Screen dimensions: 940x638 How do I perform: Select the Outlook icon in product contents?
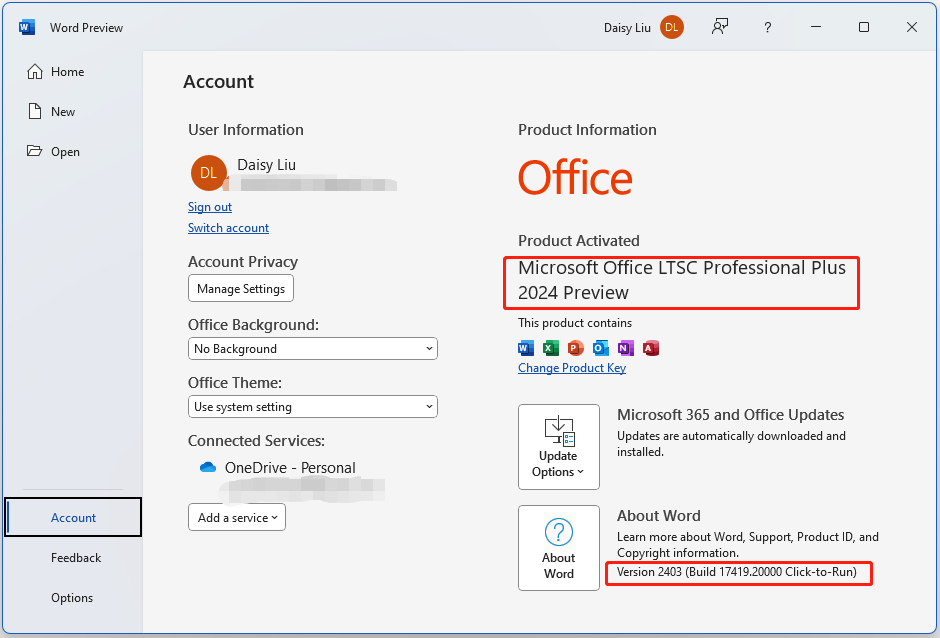600,347
